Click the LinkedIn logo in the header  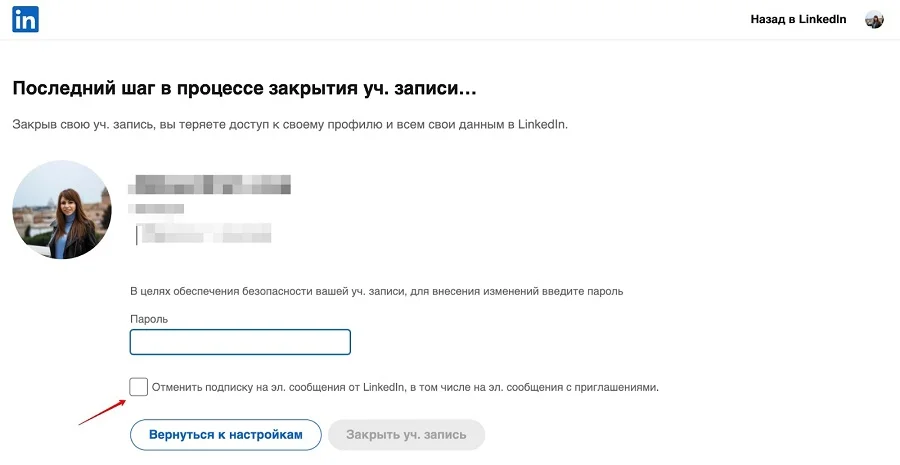point(25,20)
